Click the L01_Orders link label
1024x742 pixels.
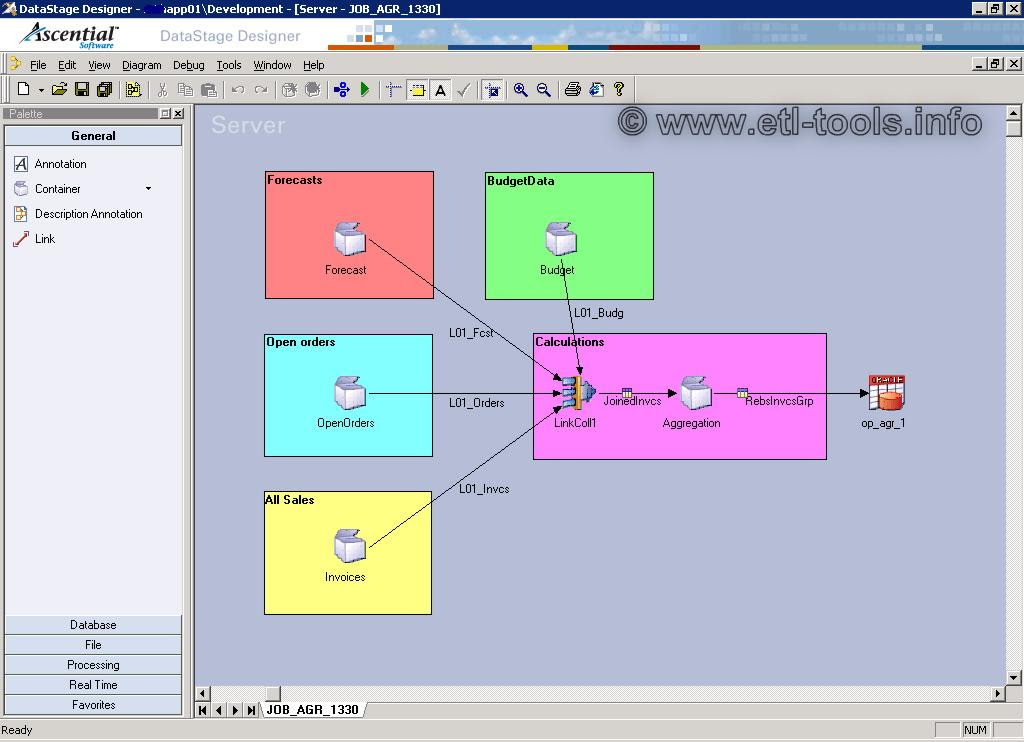476,403
